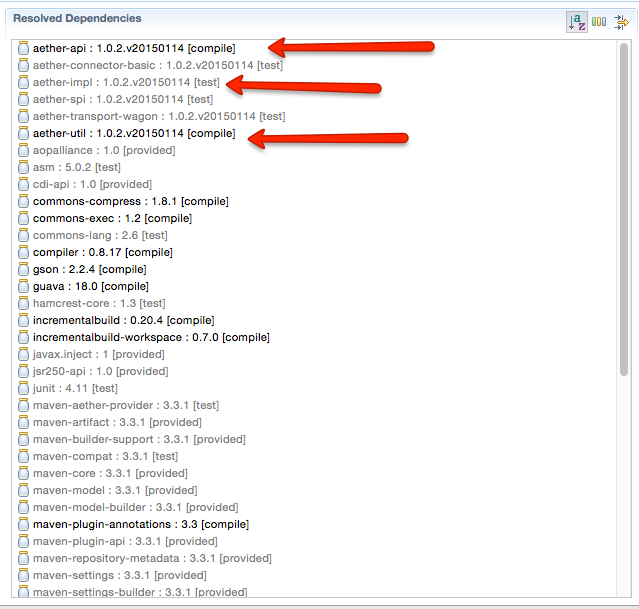Click jar icon beside maven-model entry
639x609 pixels.
(x=24, y=490)
